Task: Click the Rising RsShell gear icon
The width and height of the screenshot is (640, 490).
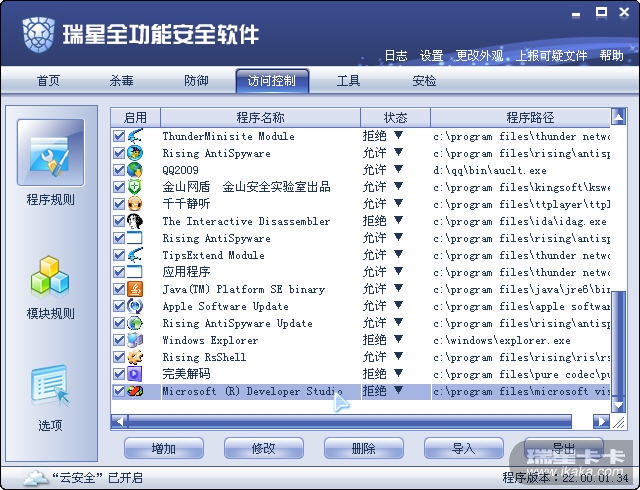Action: coord(135,356)
